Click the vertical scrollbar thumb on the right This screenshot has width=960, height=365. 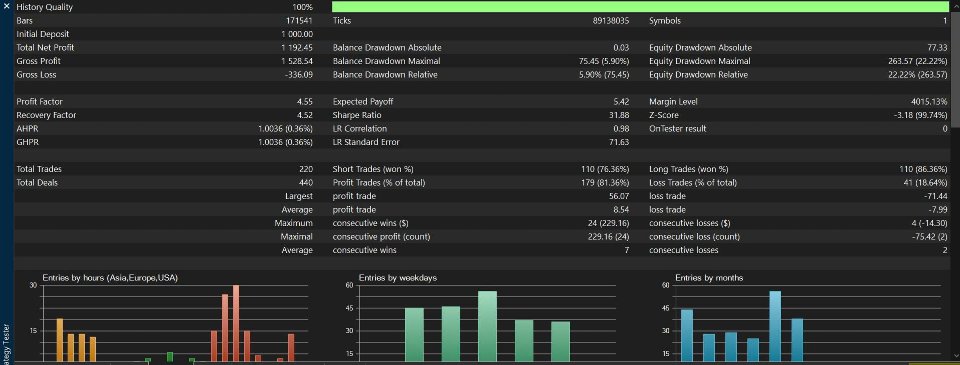tap(954, 62)
